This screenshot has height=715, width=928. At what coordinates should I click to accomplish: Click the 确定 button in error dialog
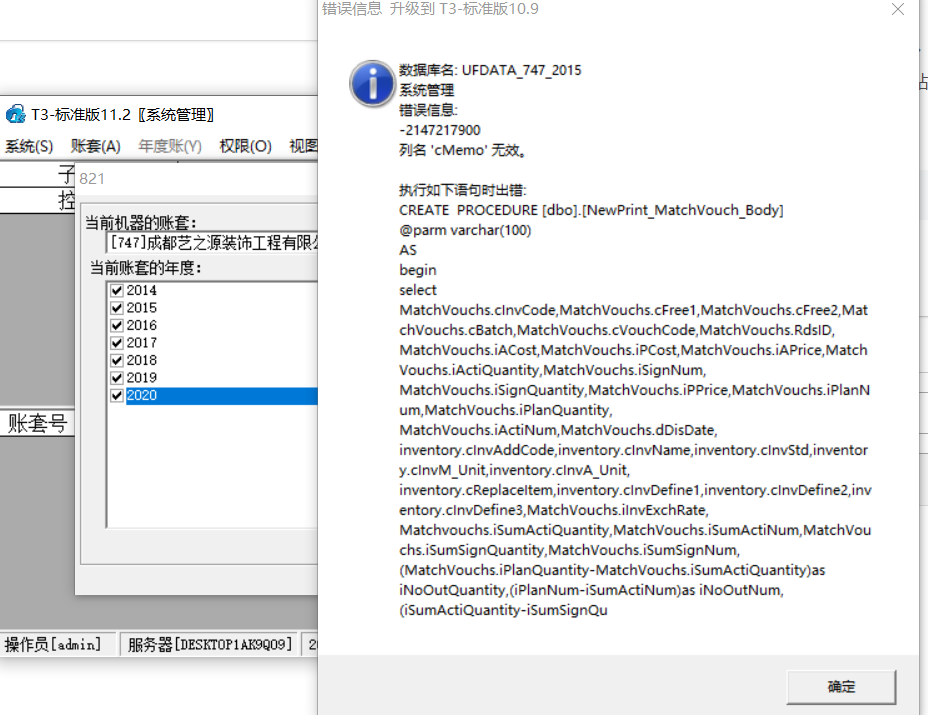click(x=841, y=687)
